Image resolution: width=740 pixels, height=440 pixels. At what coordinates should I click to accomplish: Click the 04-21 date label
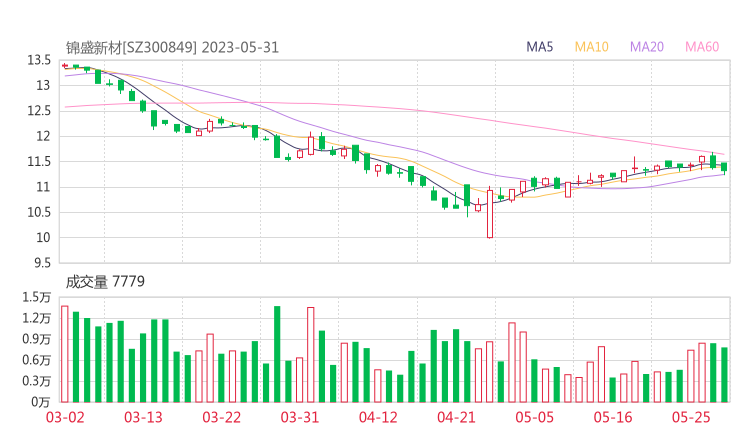point(456,417)
